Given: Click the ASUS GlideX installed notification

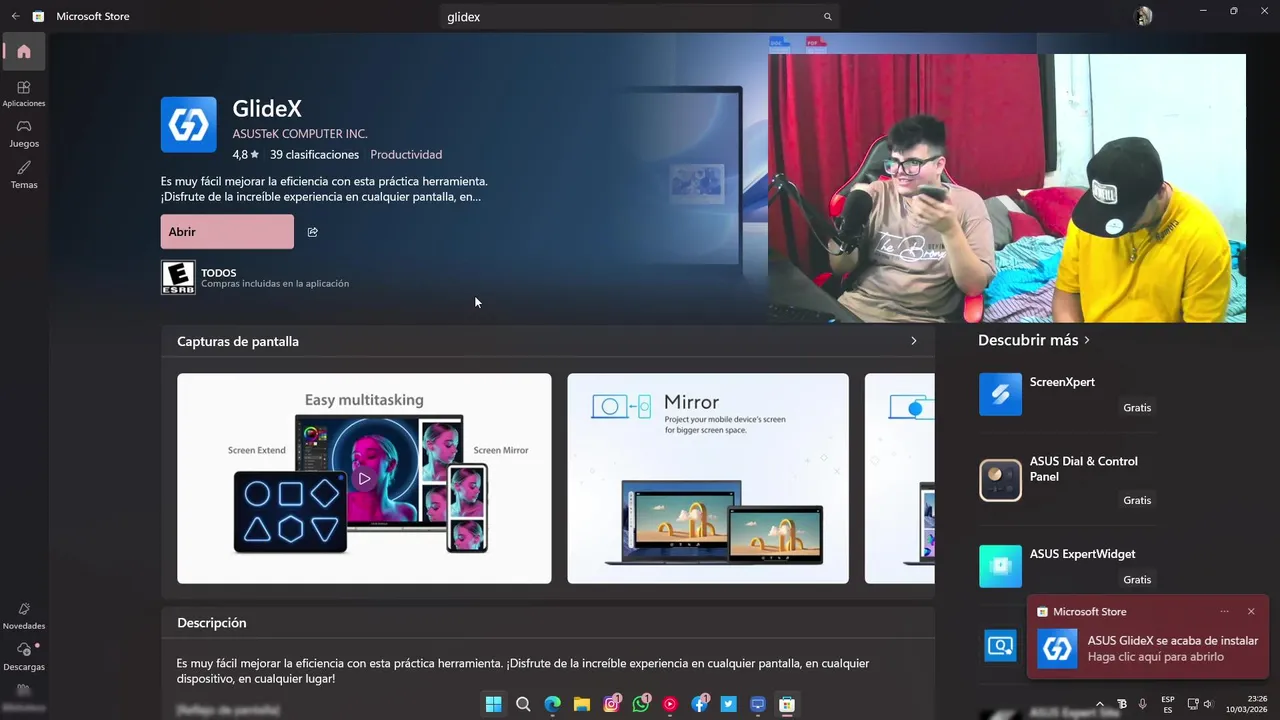Looking at the screenshot, I should (x=1148, y=638).
